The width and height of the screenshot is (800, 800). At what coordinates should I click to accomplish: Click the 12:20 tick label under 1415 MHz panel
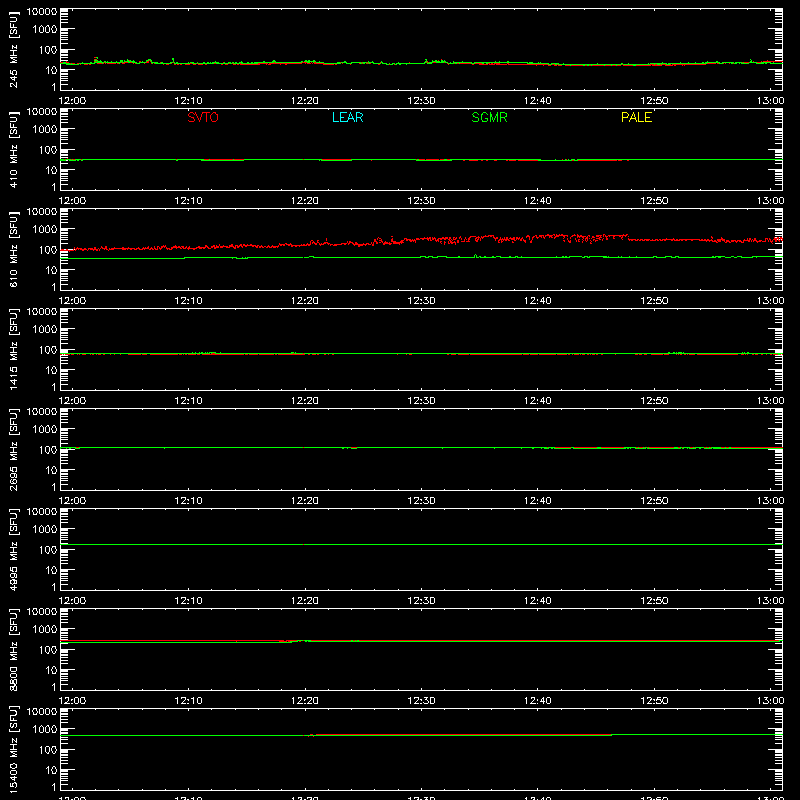pyautogui.click(x=305, y=401)
